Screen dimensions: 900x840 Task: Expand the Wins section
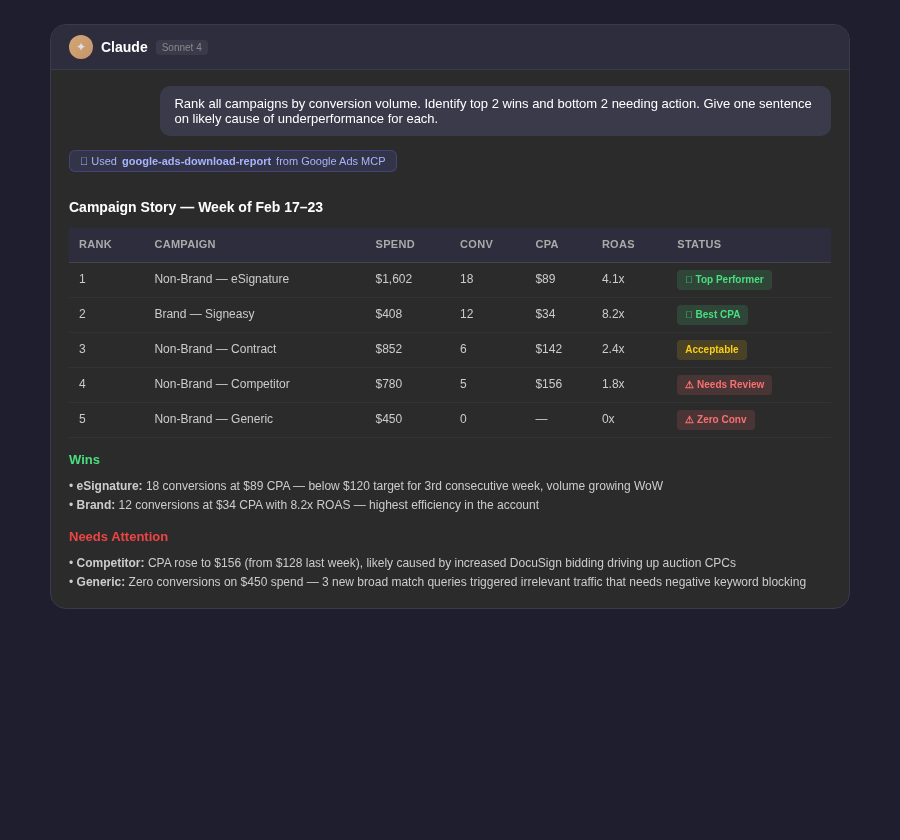click(84, 459)
